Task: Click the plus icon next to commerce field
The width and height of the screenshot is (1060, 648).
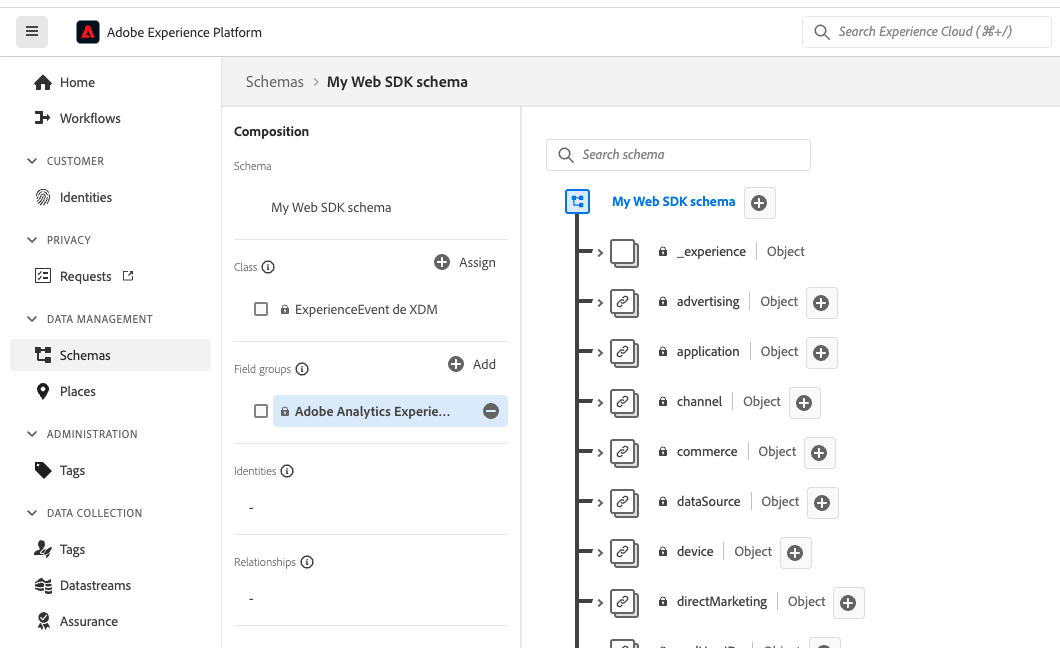Action: tap(819, 453)
